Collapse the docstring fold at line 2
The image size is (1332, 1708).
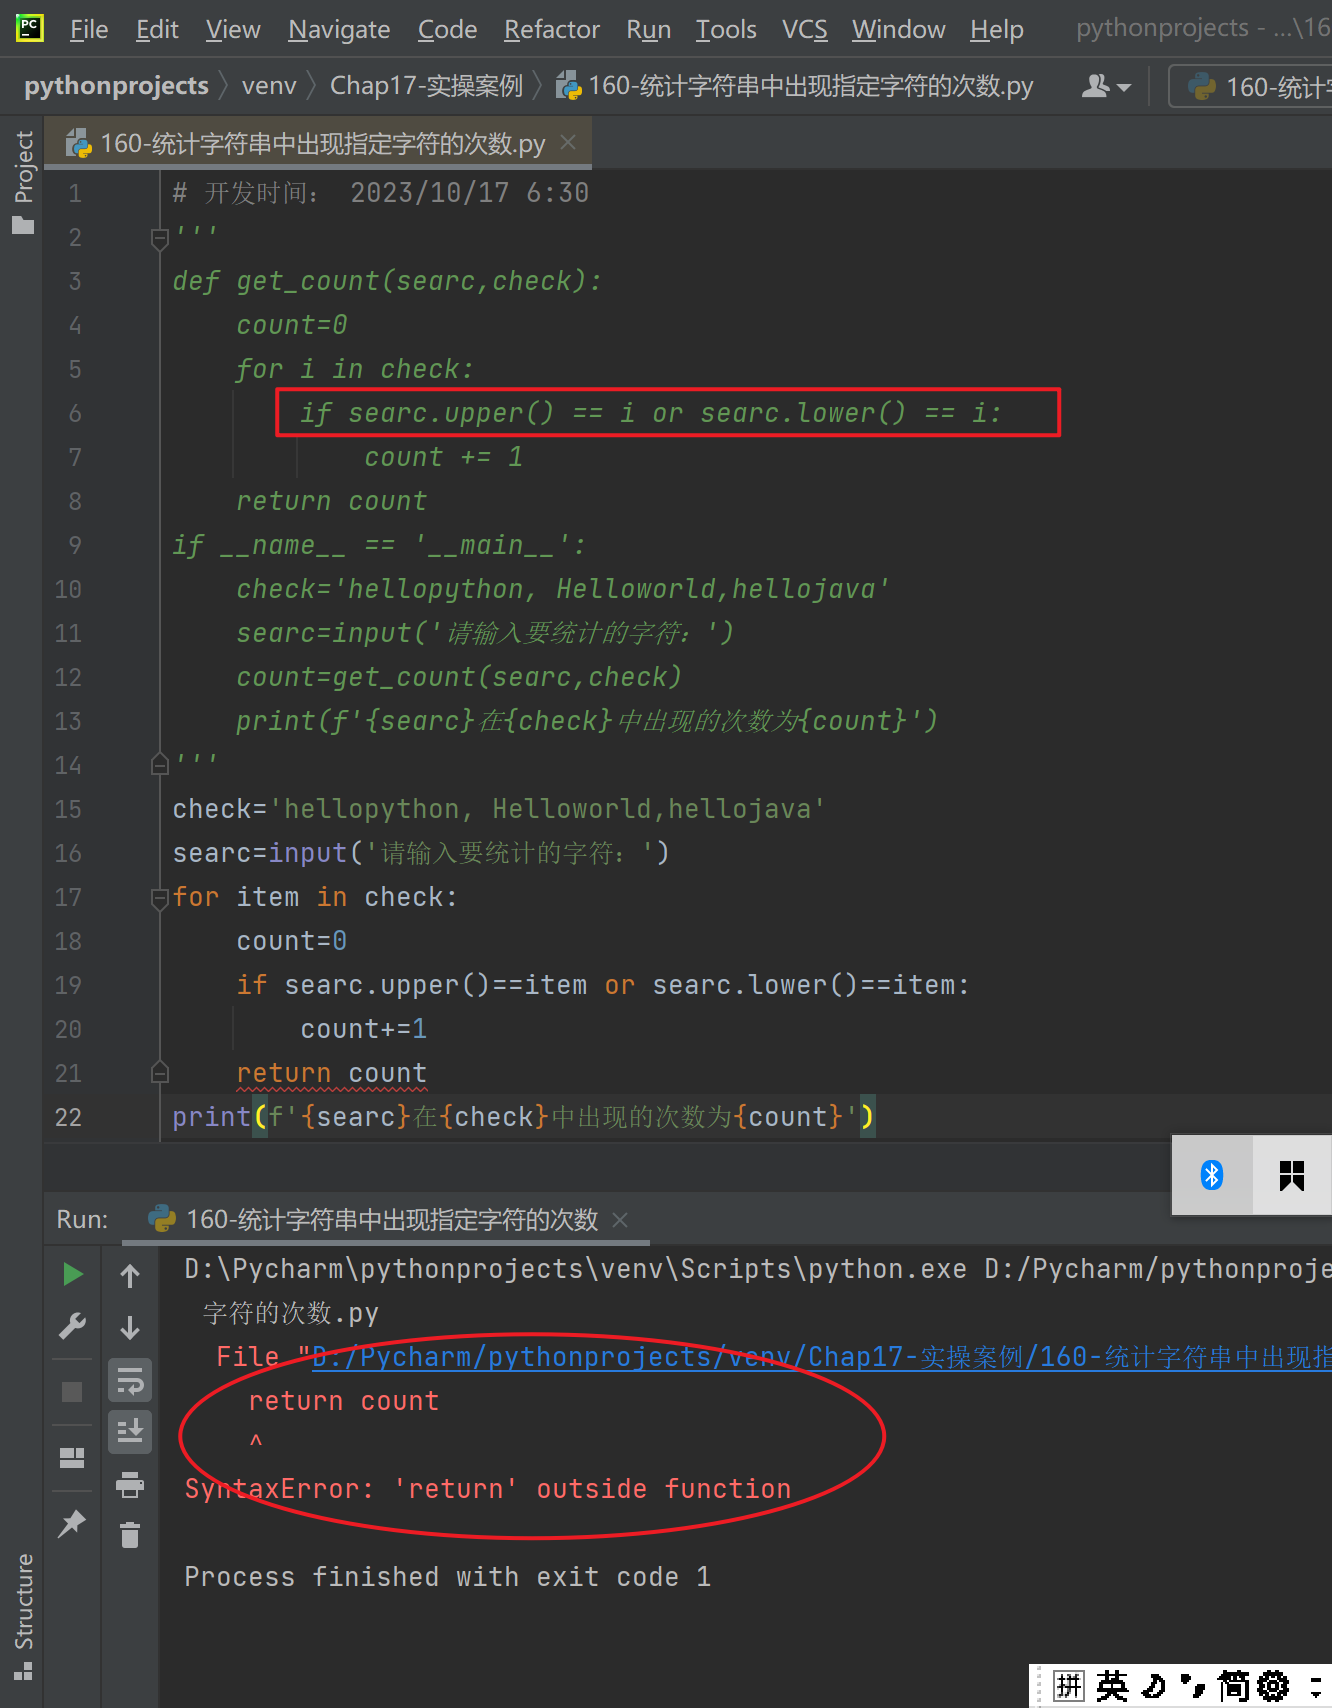pos(159,238)
